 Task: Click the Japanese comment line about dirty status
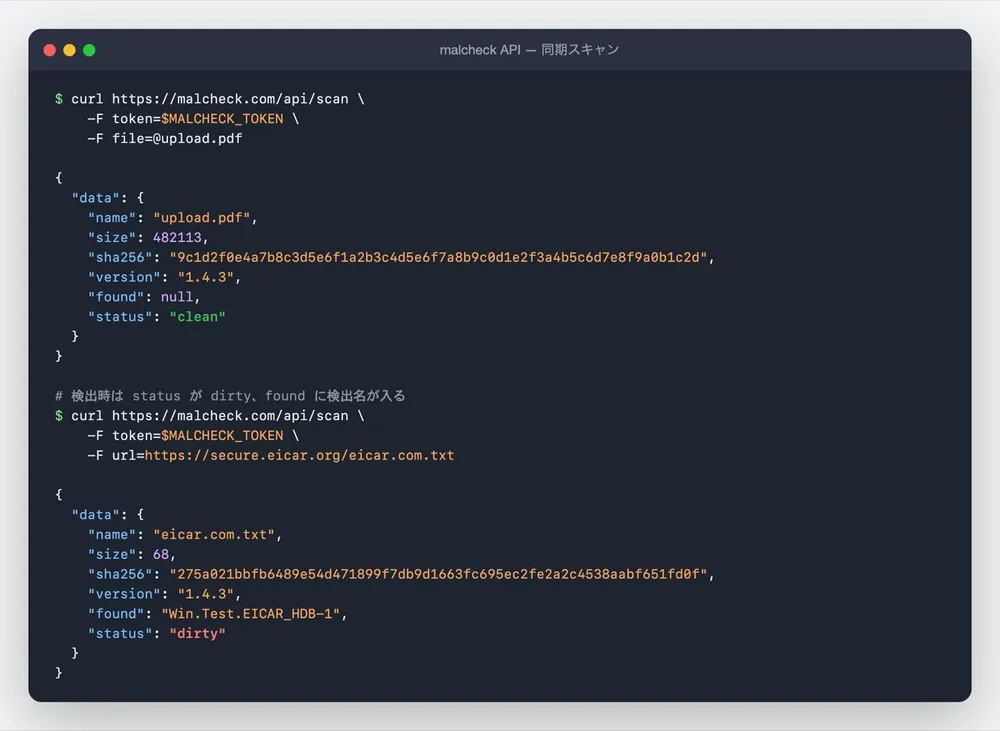coord(230,395)
